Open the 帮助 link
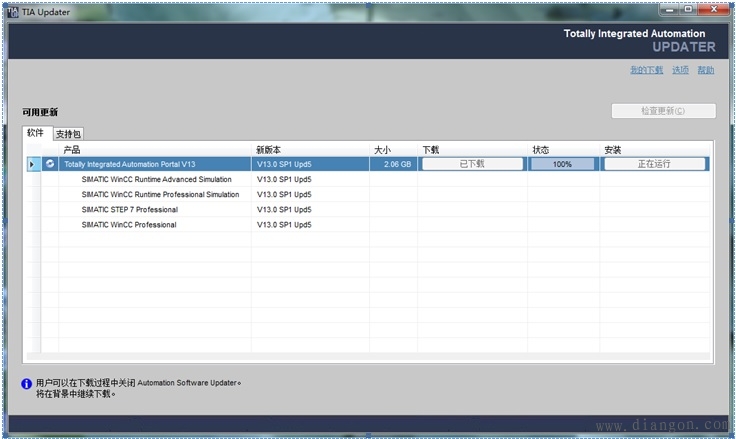 coord(705,70)
